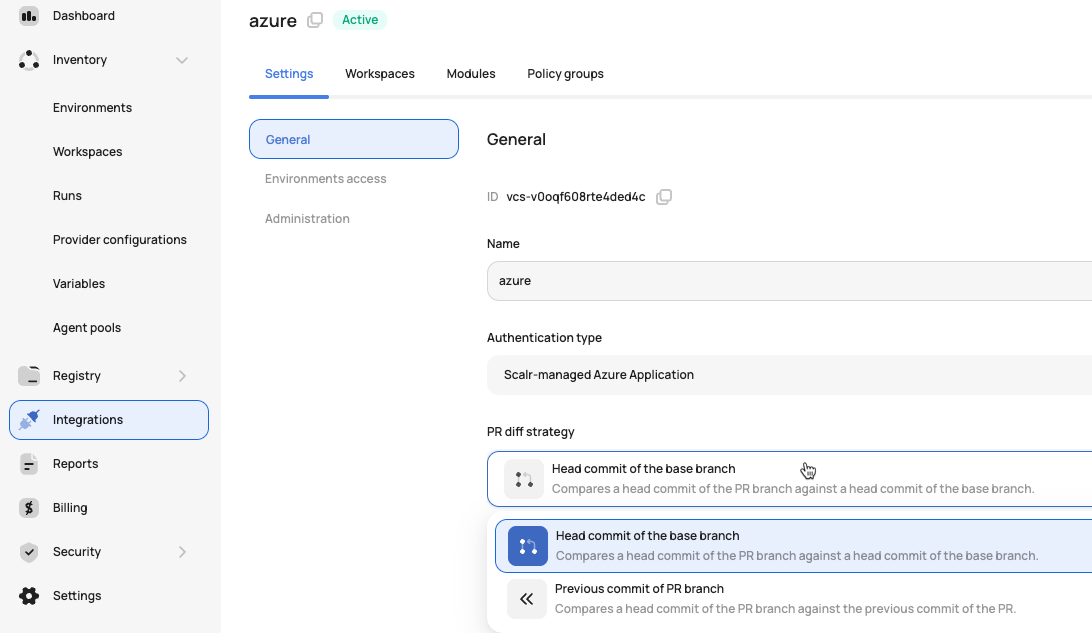Image resolution: width=1092 pixels, height=633 pixels.
Task: Select Previous commit of PR branch option
Action: (x=794, y=599)
